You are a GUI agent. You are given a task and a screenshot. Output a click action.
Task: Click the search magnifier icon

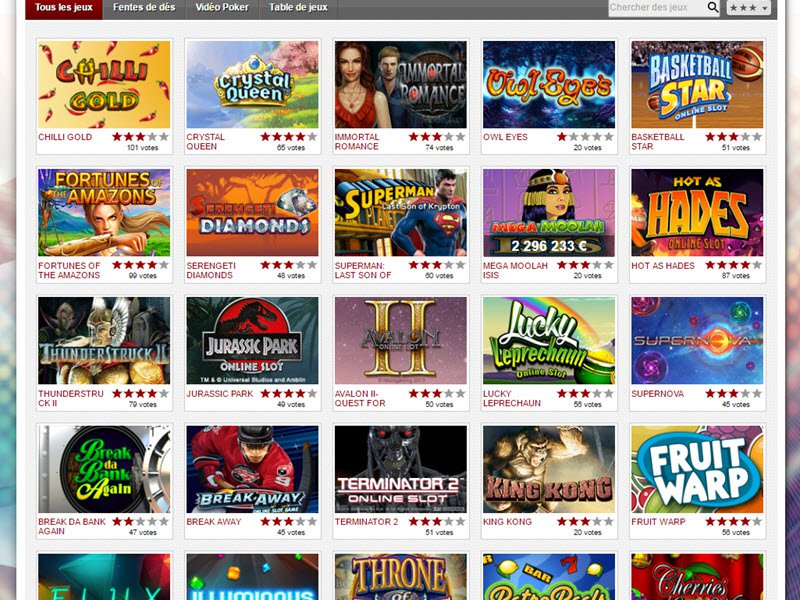713,7
